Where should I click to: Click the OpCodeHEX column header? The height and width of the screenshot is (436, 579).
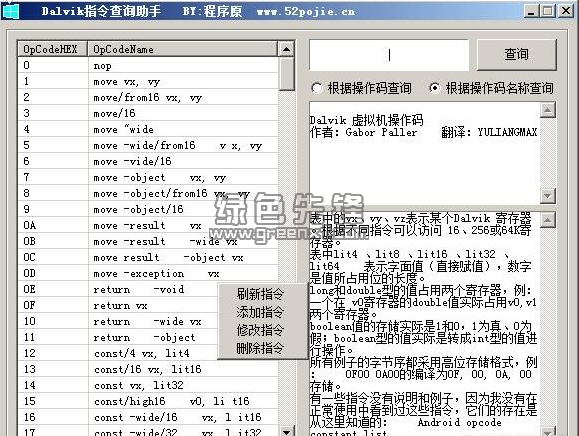(53, 49)
